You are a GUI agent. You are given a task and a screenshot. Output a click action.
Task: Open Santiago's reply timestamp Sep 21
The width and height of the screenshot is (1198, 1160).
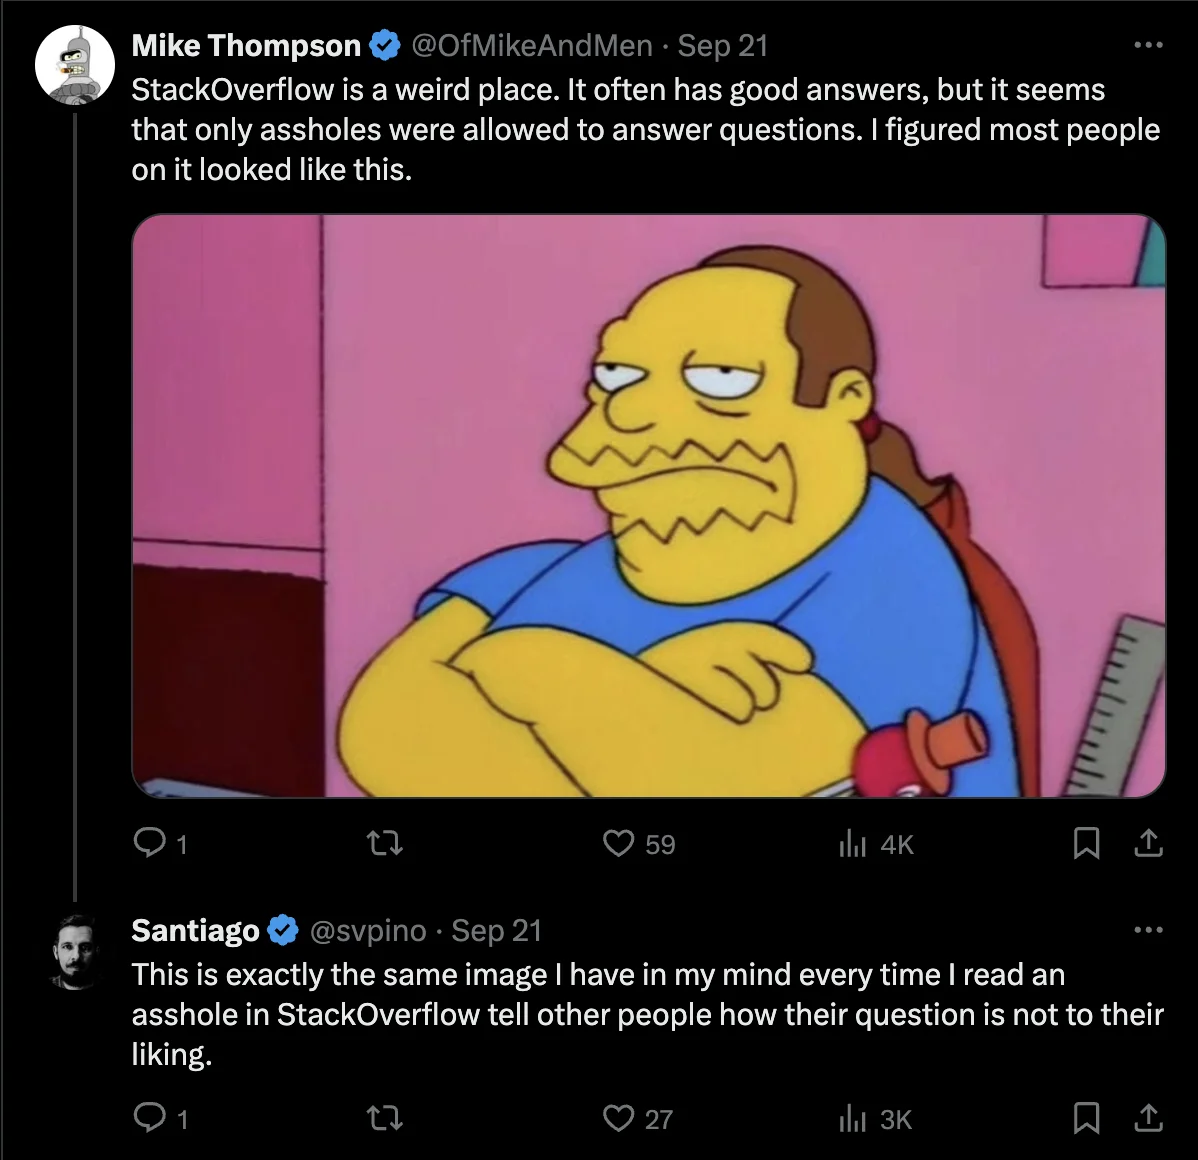point(497,931)
